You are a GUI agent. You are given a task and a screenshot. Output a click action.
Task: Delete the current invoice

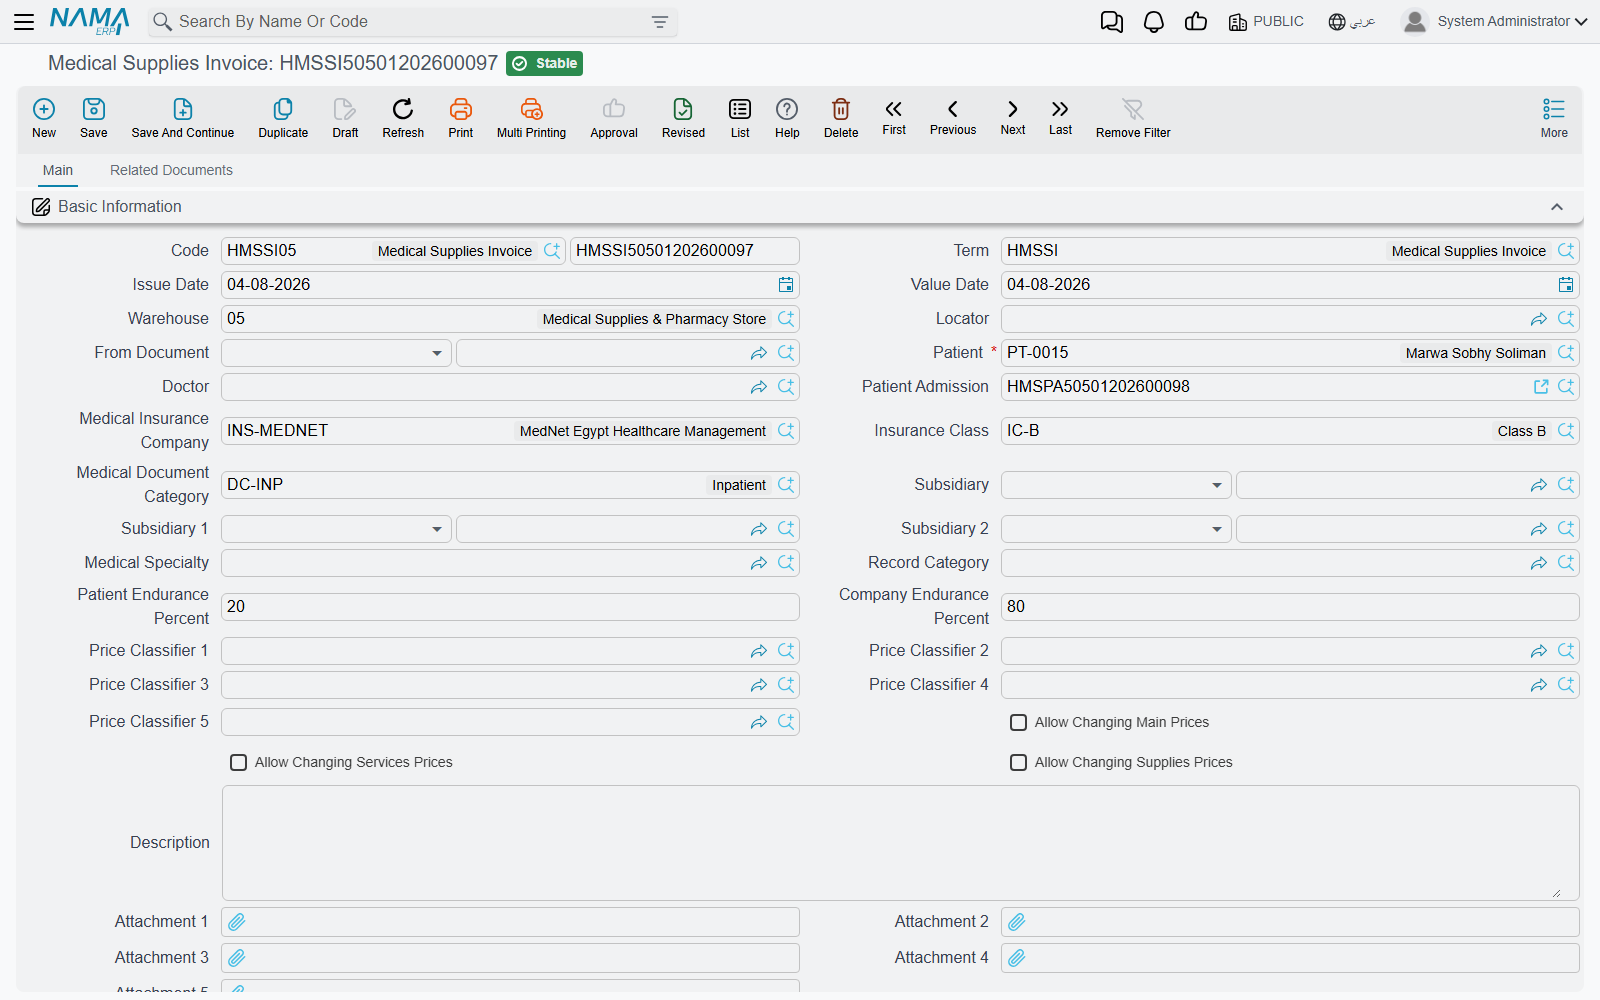(841, 118)
